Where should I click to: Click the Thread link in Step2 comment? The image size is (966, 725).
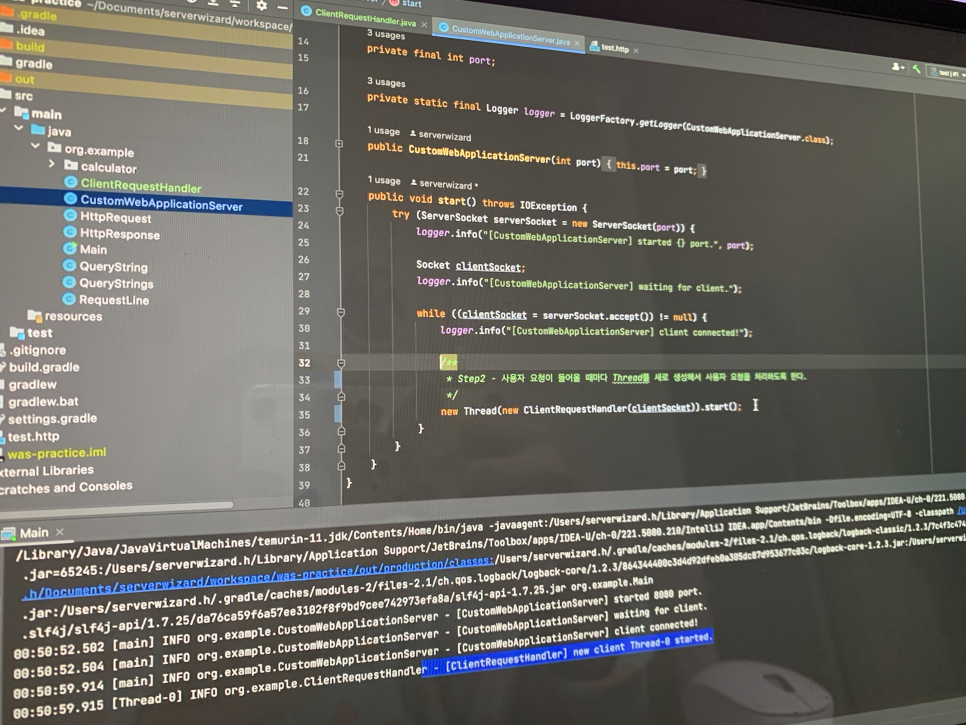pos(630,378)
